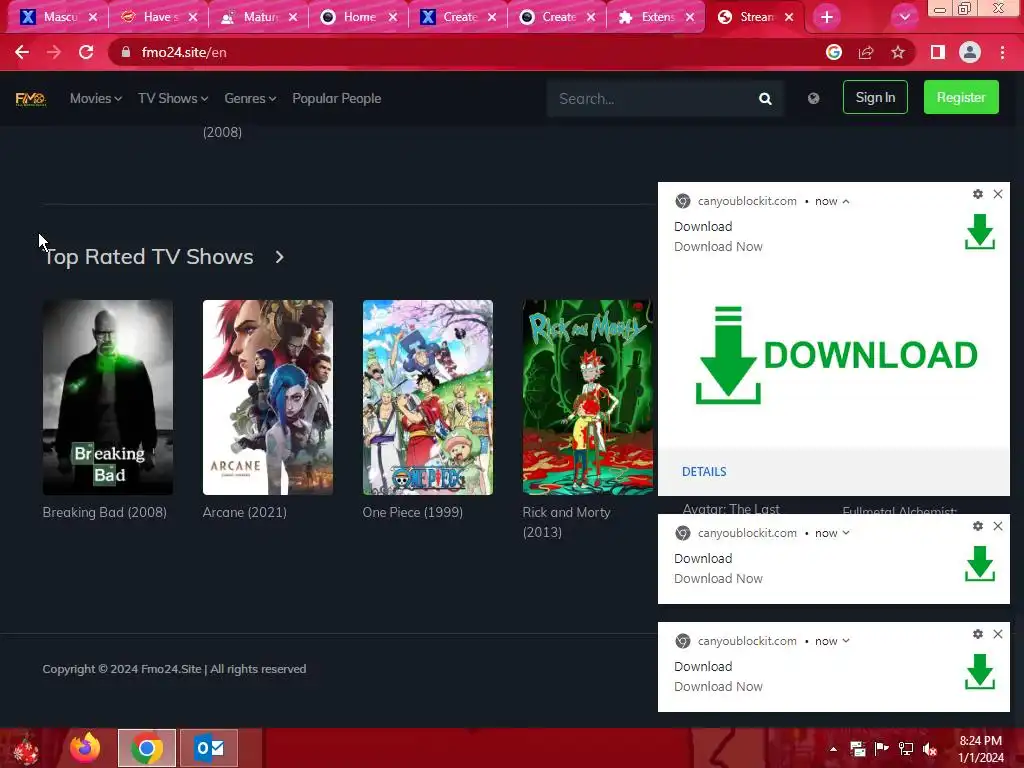This screenshot has height=768, width=1024.
Task: Click the Start button ornament
Action: click(x=26, y=749)
